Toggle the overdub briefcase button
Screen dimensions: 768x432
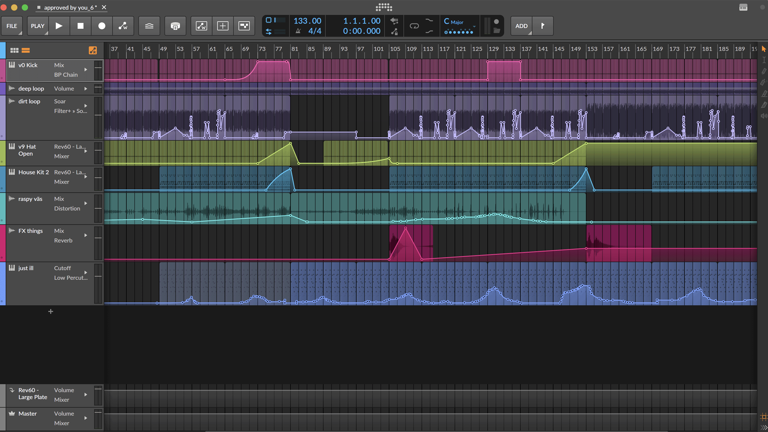149,26
